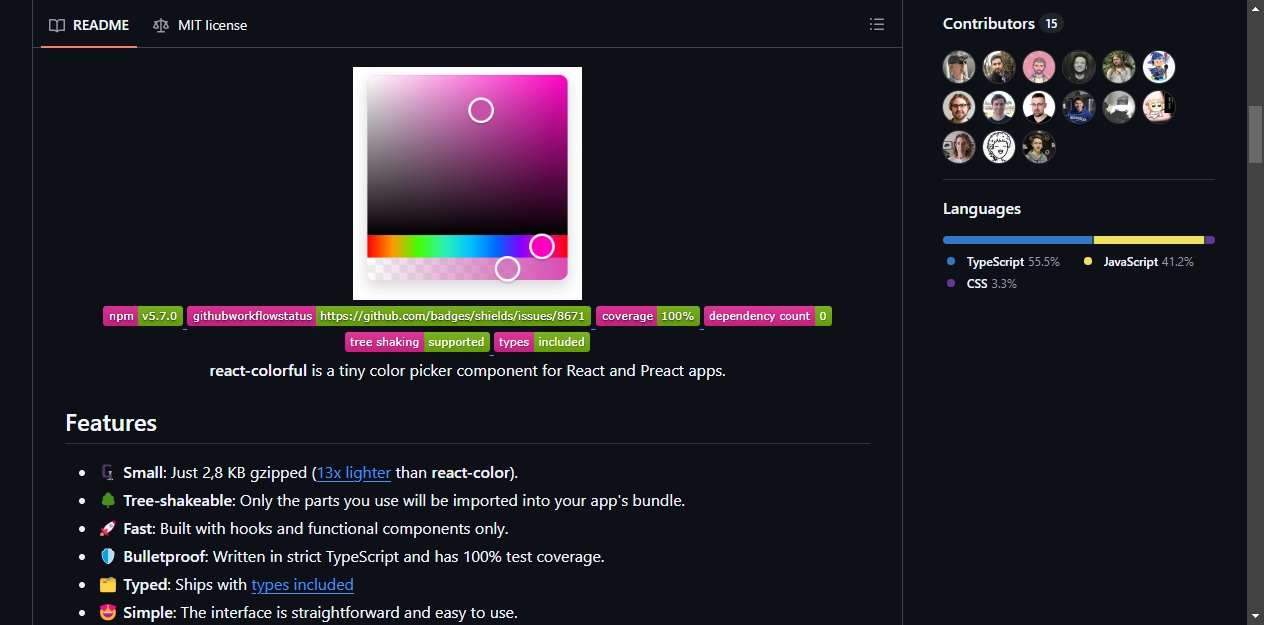
Task: Switch to the README tab
Action: 89,25
